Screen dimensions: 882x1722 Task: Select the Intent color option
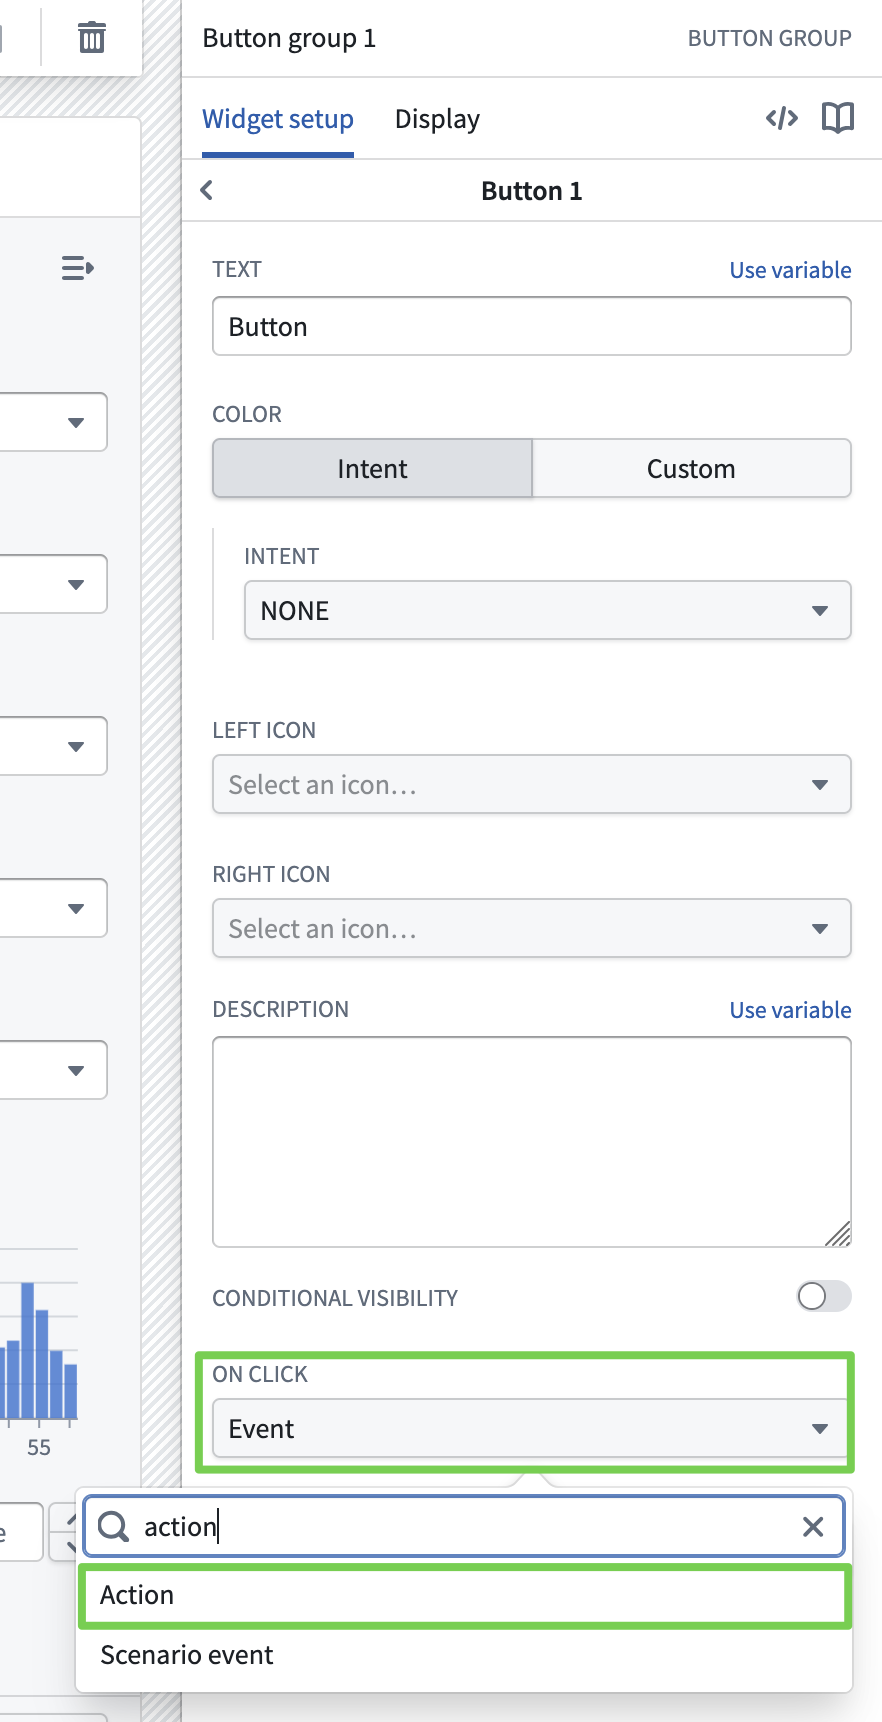point(372,468)
